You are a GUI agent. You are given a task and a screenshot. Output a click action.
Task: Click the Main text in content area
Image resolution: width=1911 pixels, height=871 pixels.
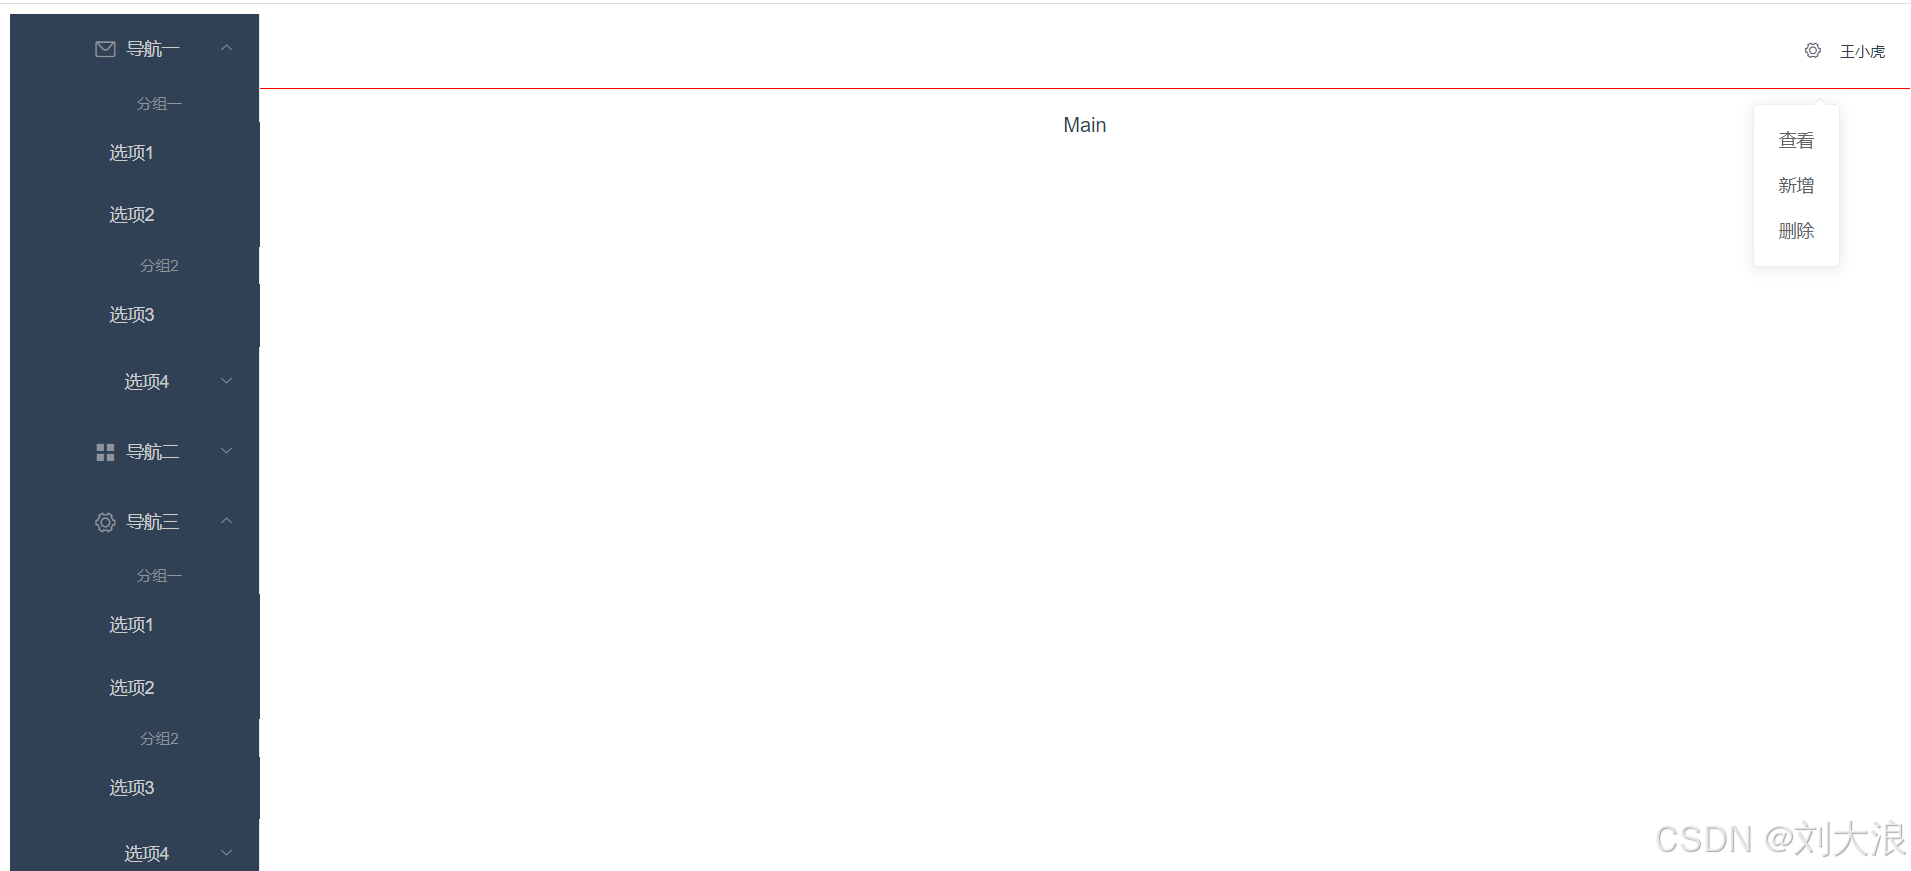pos(1084,125)
